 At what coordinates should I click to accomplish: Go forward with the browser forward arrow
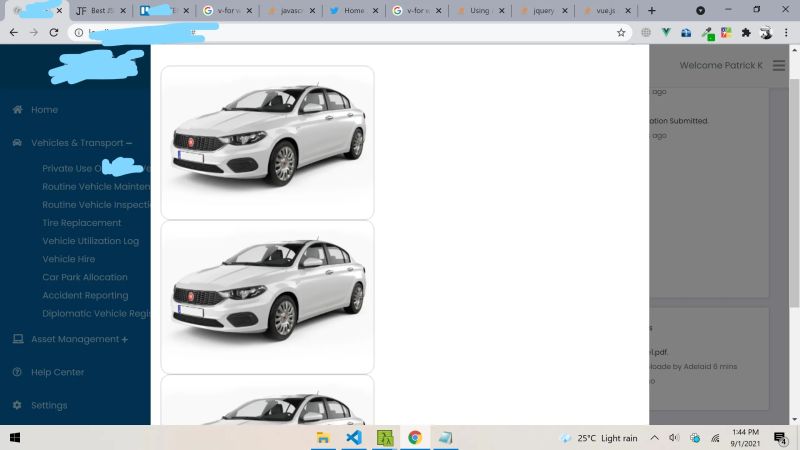[34, 33]
